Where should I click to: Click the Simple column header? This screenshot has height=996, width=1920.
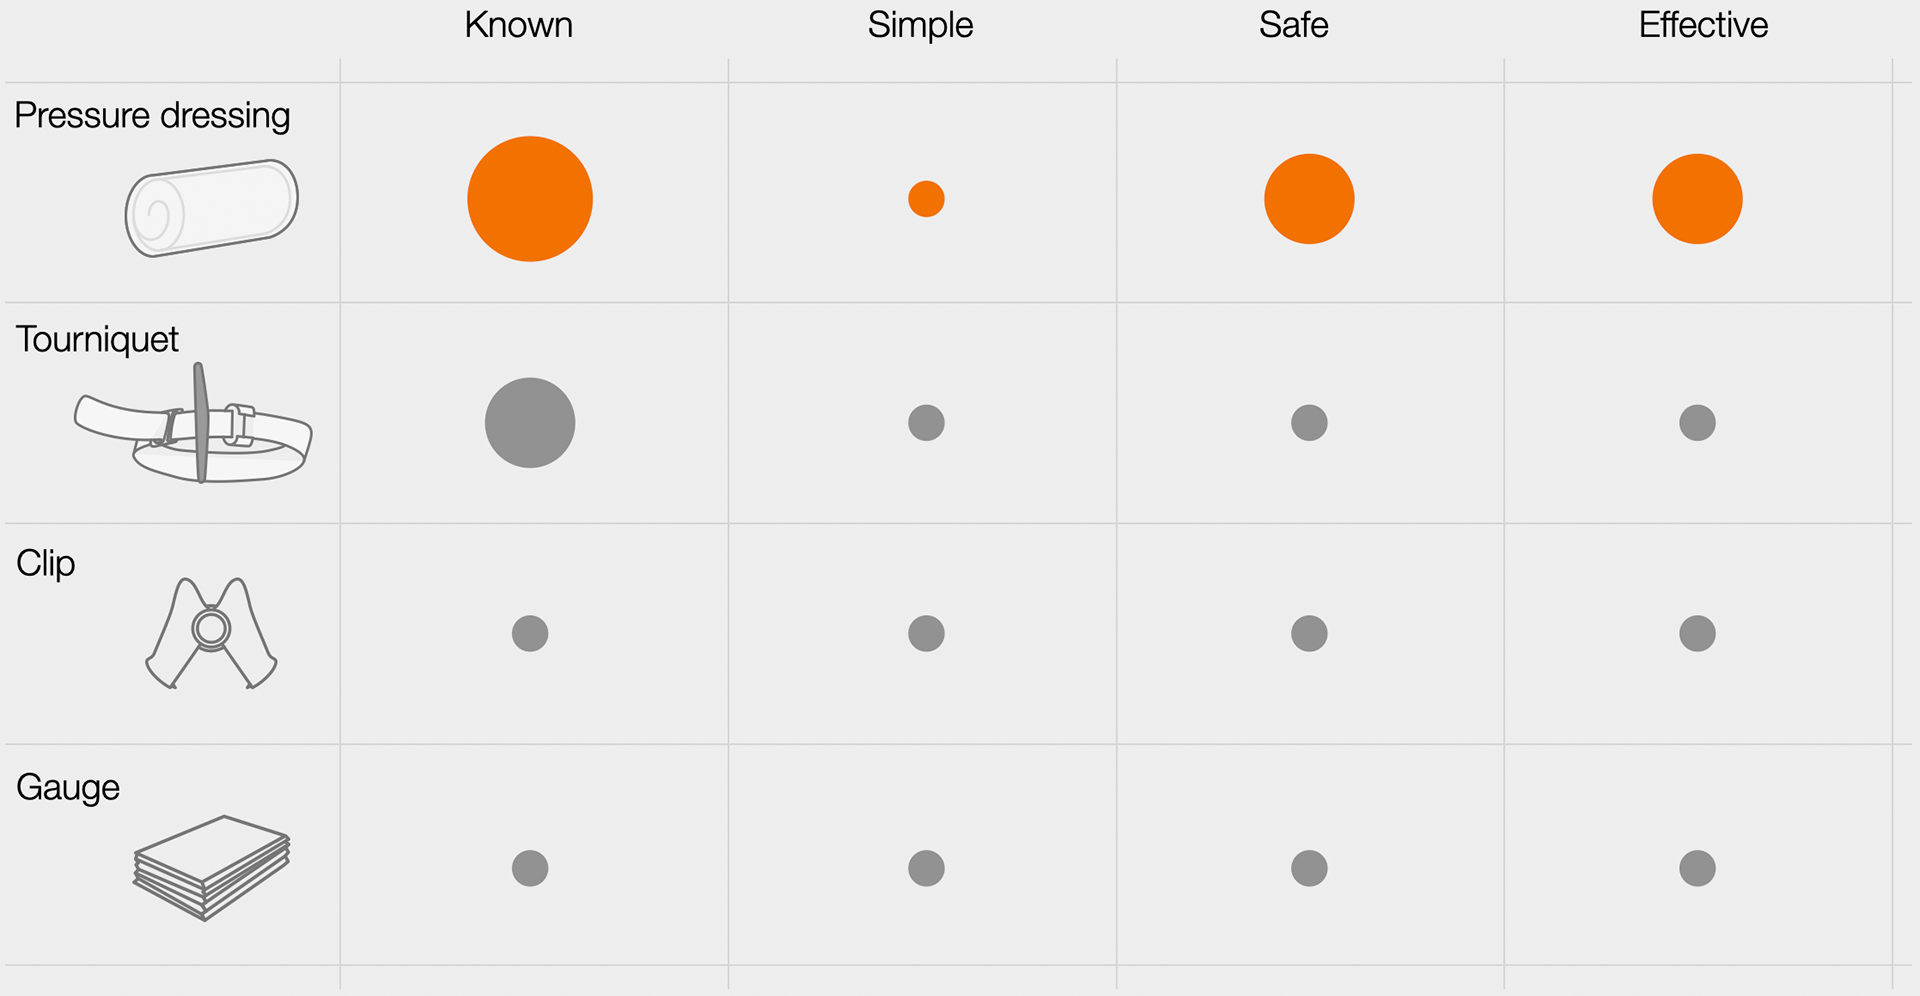coord(920,25)
